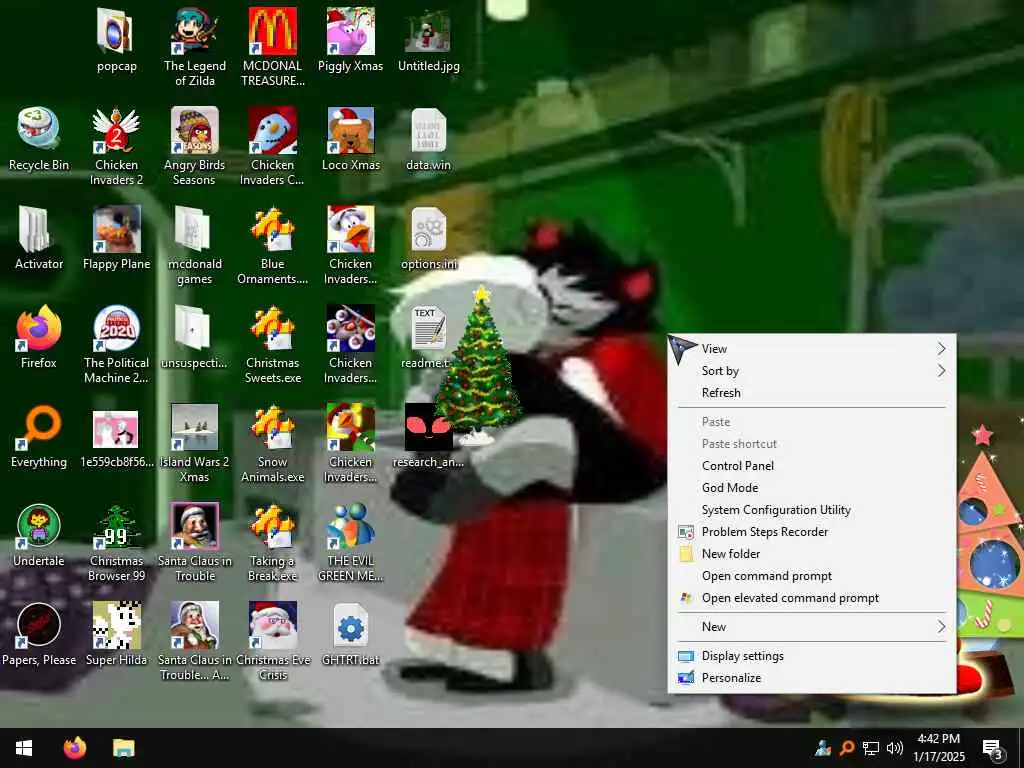Open File Explorer from taskbar
1024x768 pixels.
(123, 748)
